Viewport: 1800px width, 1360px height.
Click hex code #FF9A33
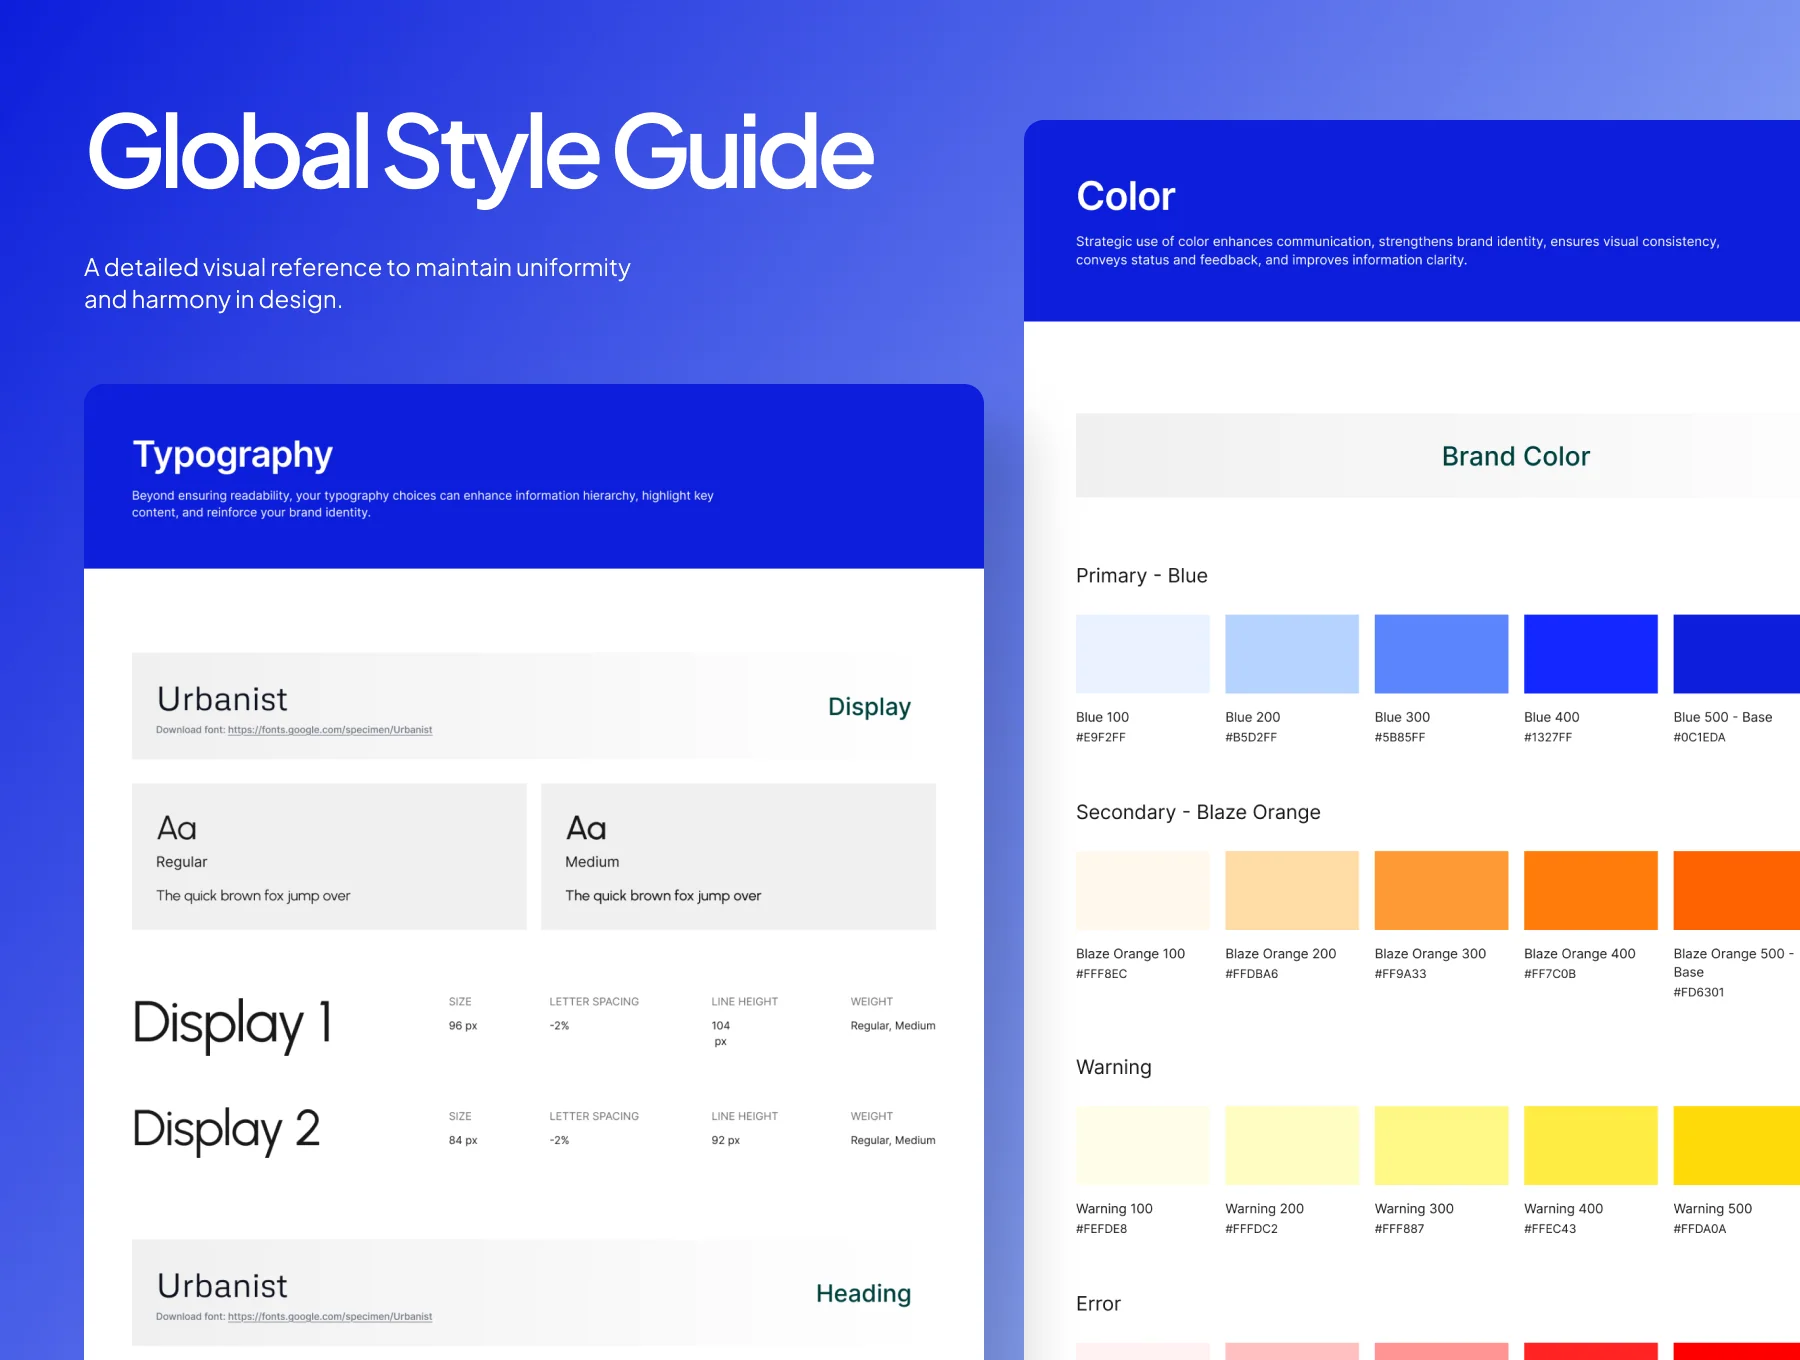1401,974
